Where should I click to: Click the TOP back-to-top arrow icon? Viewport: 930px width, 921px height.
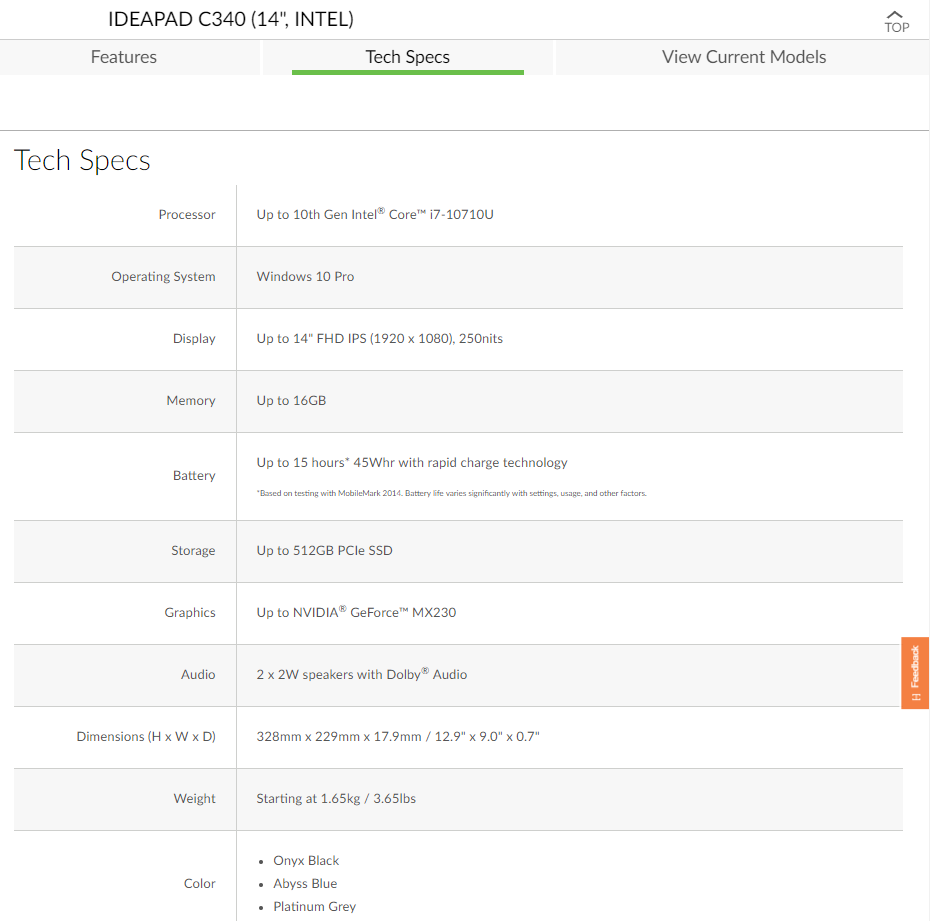(895, 20)
